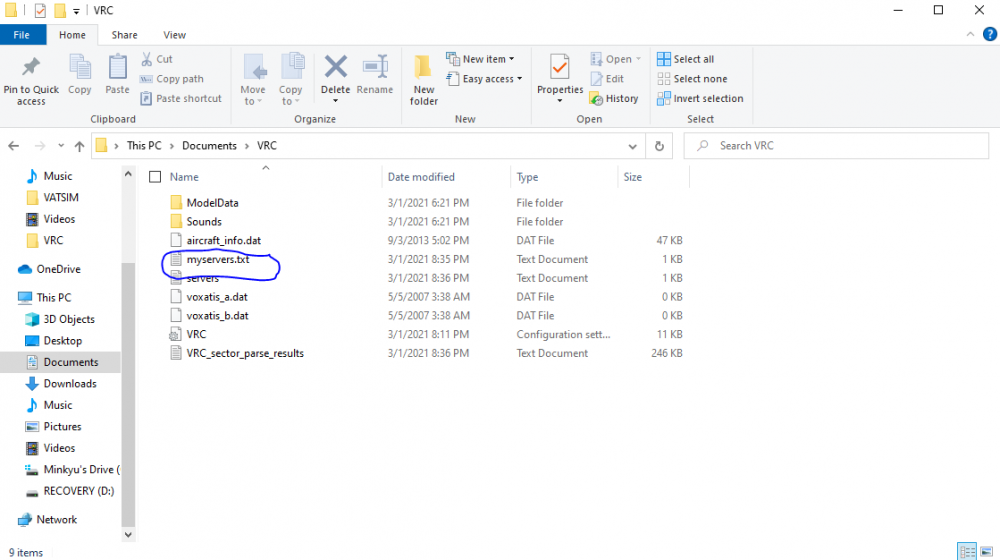Click the Delete icon in ribbon
The width and height of the screenshot is (1000, 560).
335,68
